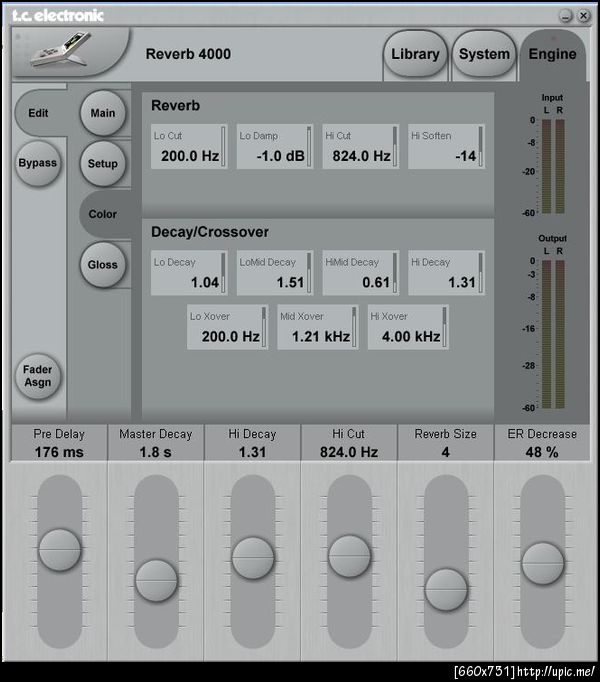Select the Hi Soften -14 field
The width and height of the screenshot is (600, 682).
[446, 147]
